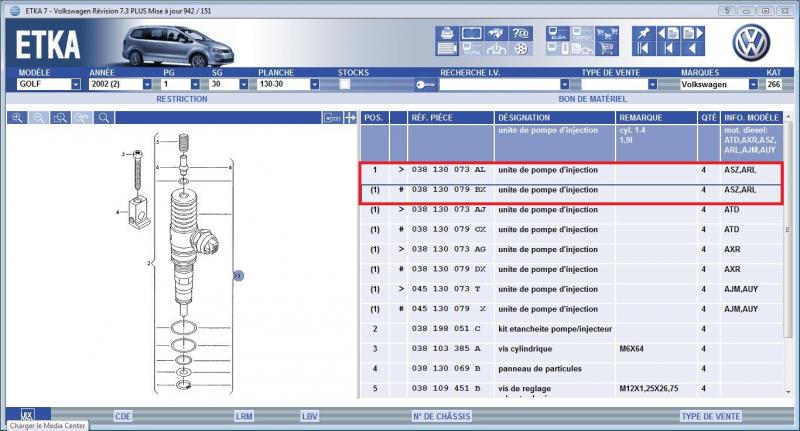
Task: Click bottom TYPE DE VENTE button
Action: [711, 416]
